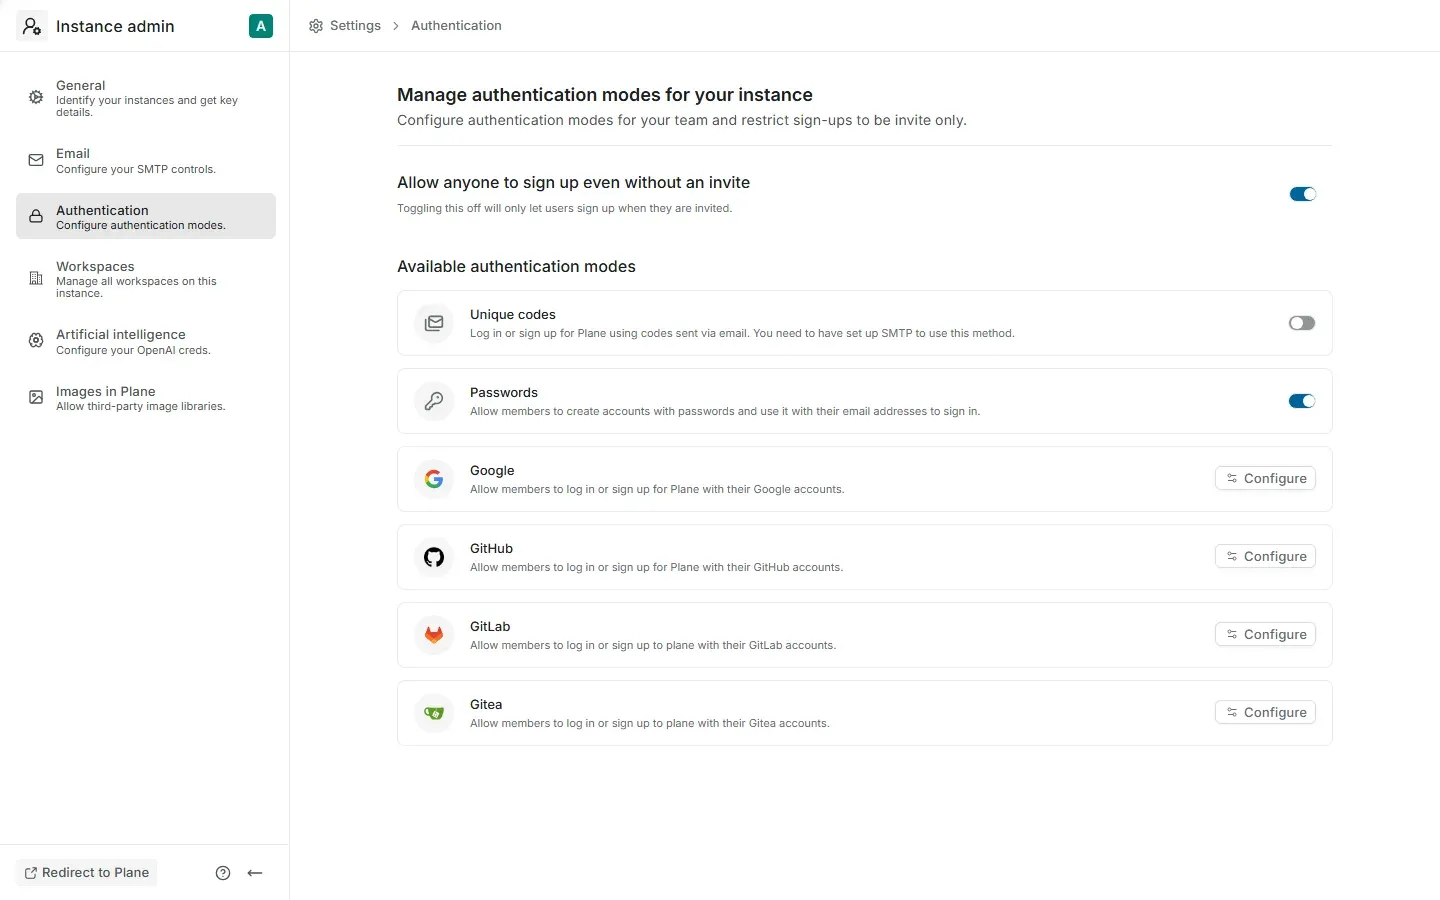Open the General settings menu item
This screenshot has height=900, width=1440.
(146, 98)
